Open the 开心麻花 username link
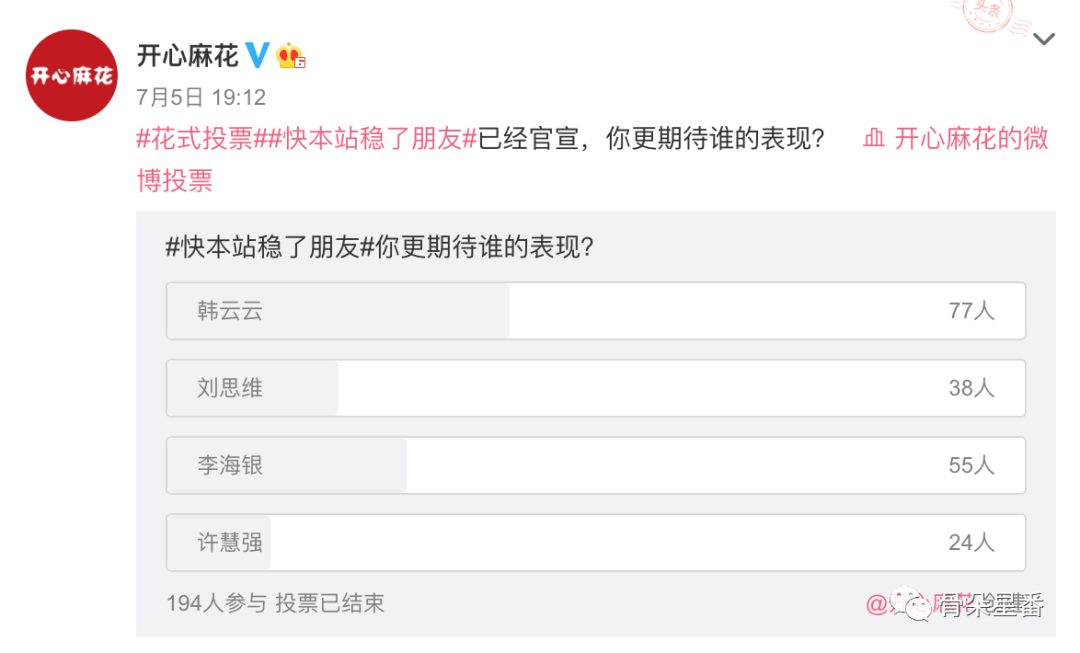 [x=187, y=55]
